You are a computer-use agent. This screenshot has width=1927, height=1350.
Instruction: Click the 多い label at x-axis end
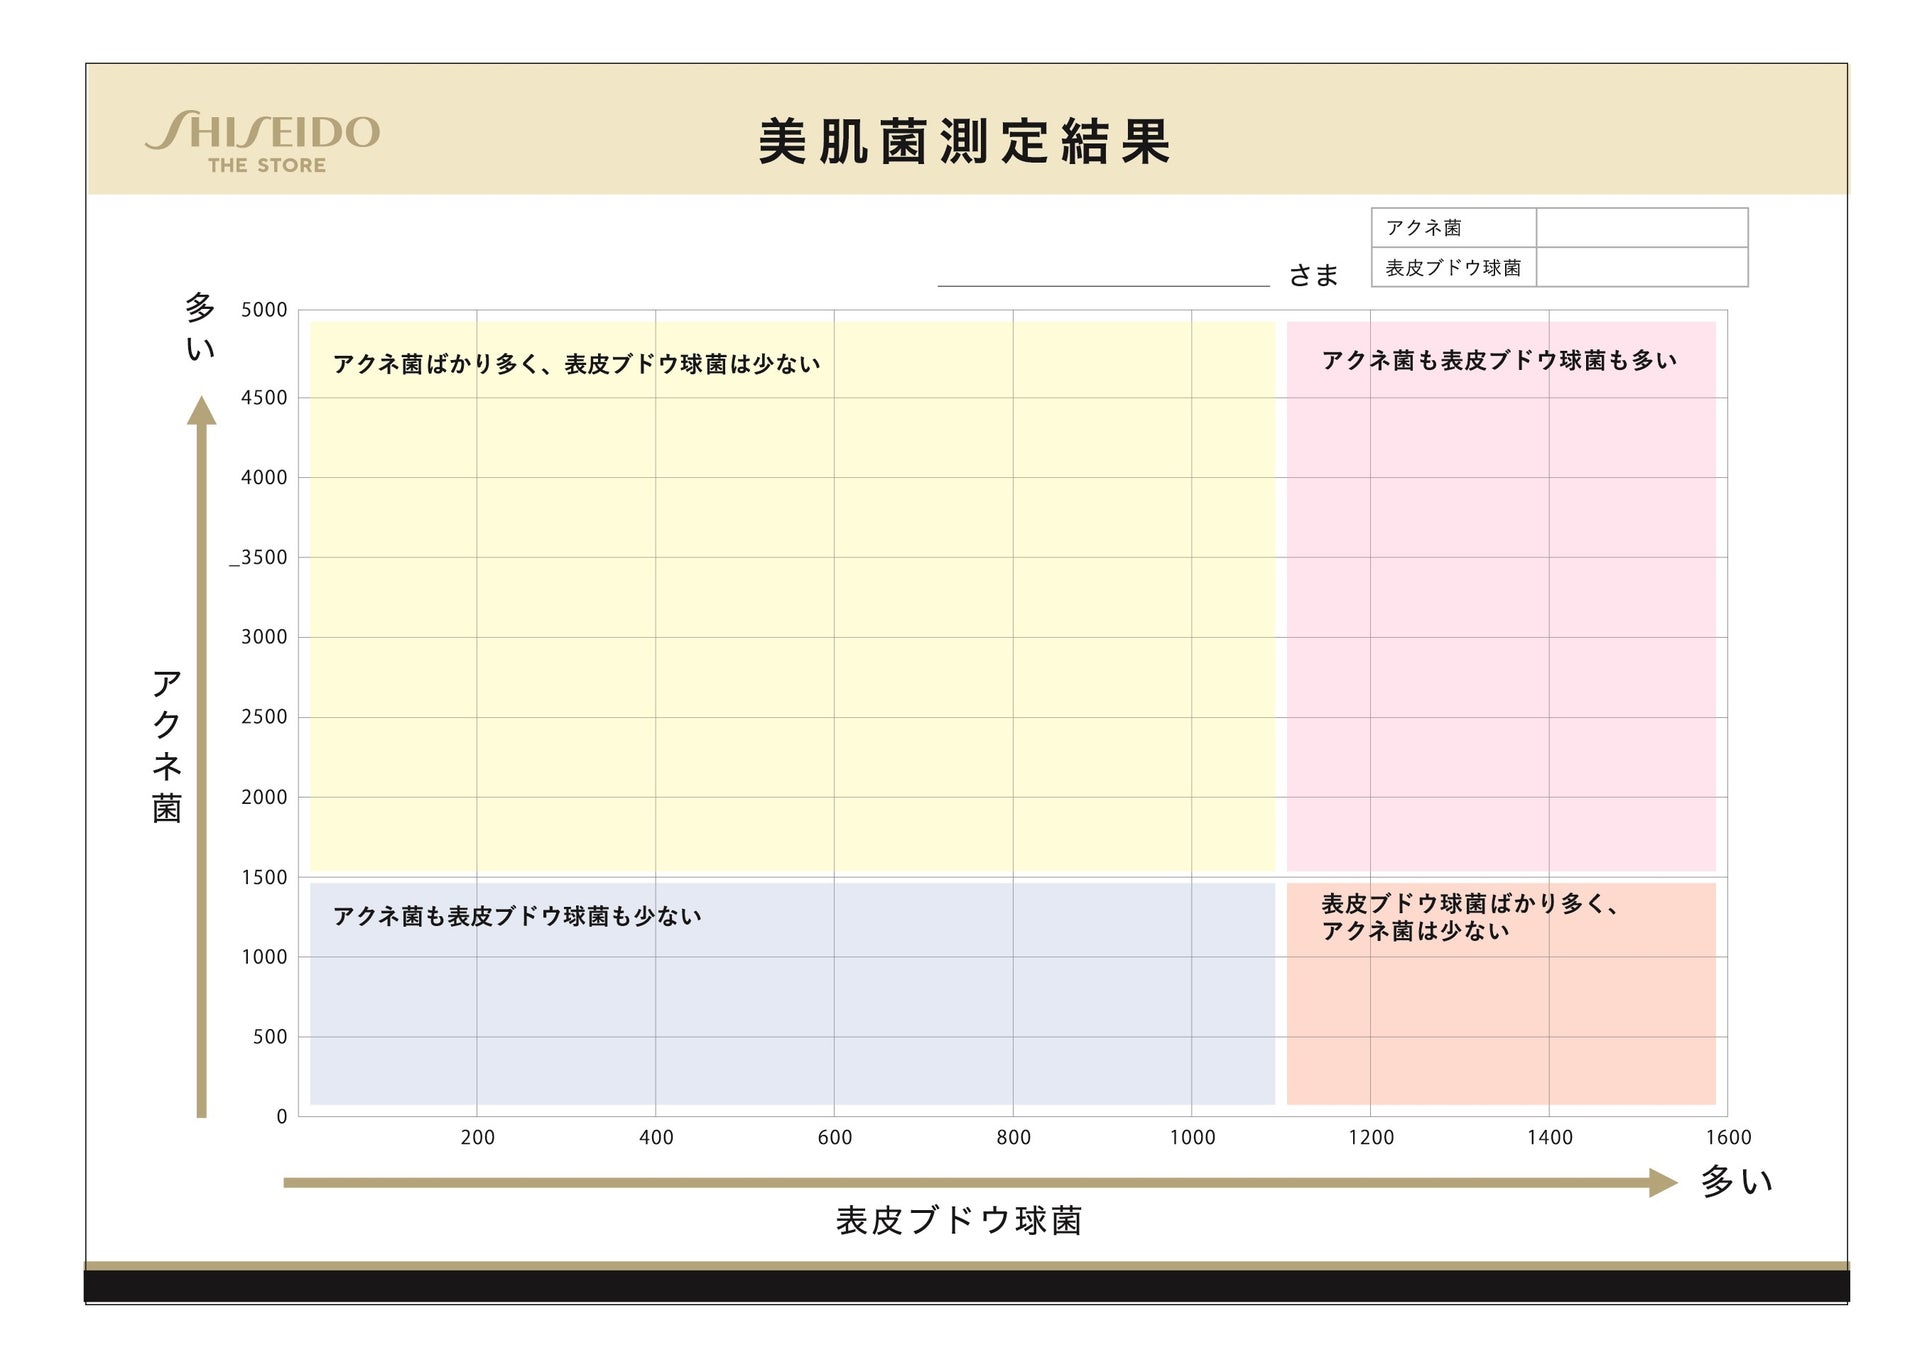[1736, 1182]
